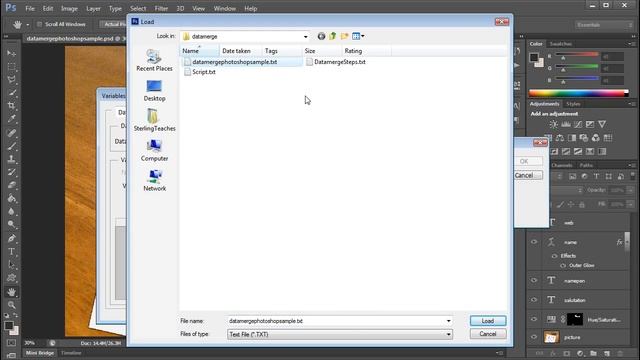
Task: Select the Healing Brush tool
Action: point(11,133)
